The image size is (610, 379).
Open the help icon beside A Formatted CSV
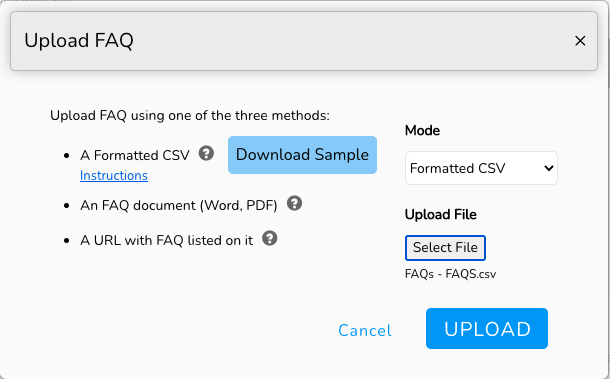point(206,153)
